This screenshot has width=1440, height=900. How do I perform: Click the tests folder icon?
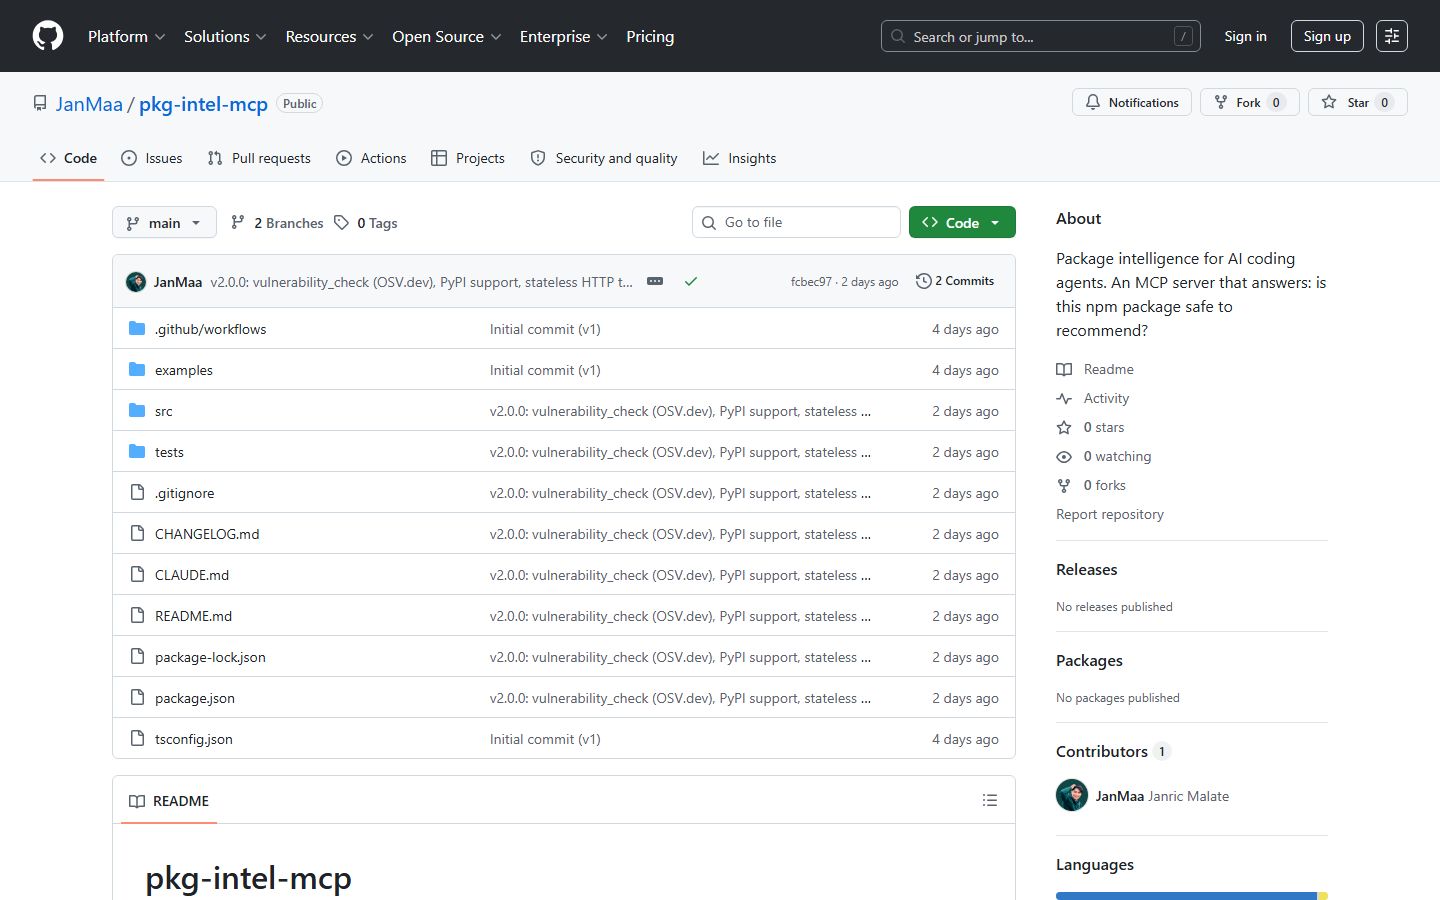click(x=137, y=451)
